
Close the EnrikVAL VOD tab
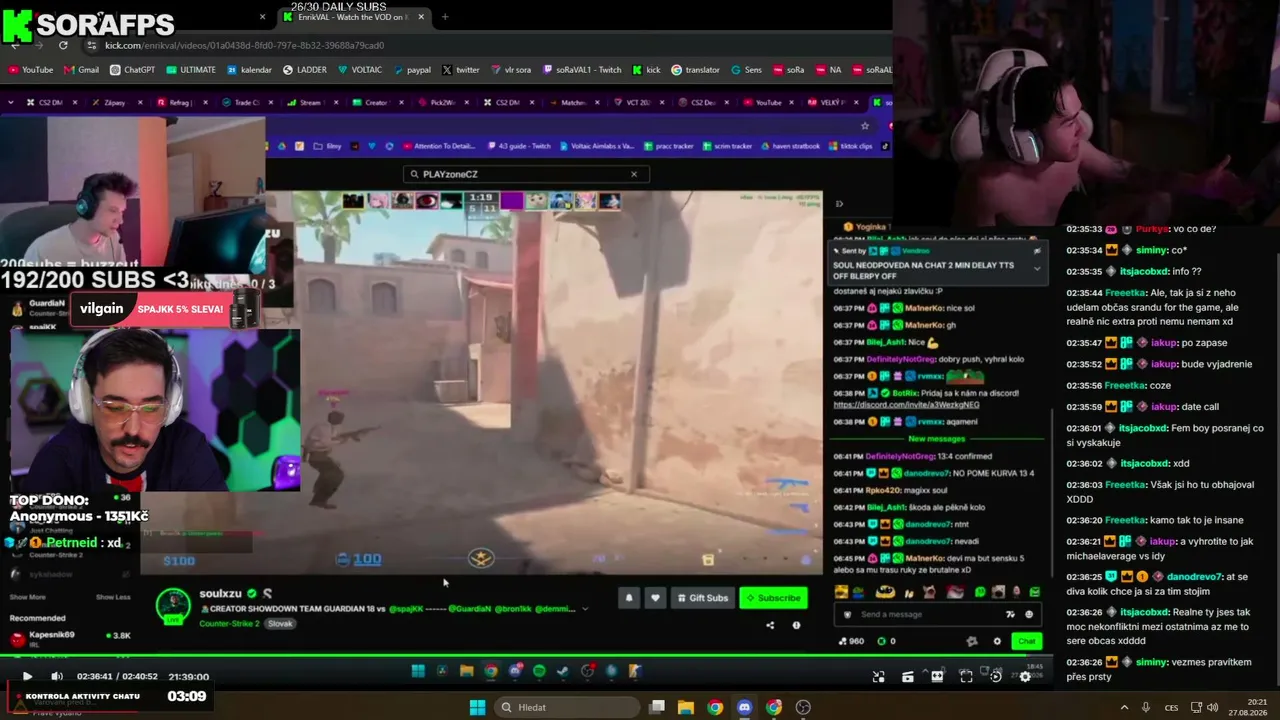421,17
